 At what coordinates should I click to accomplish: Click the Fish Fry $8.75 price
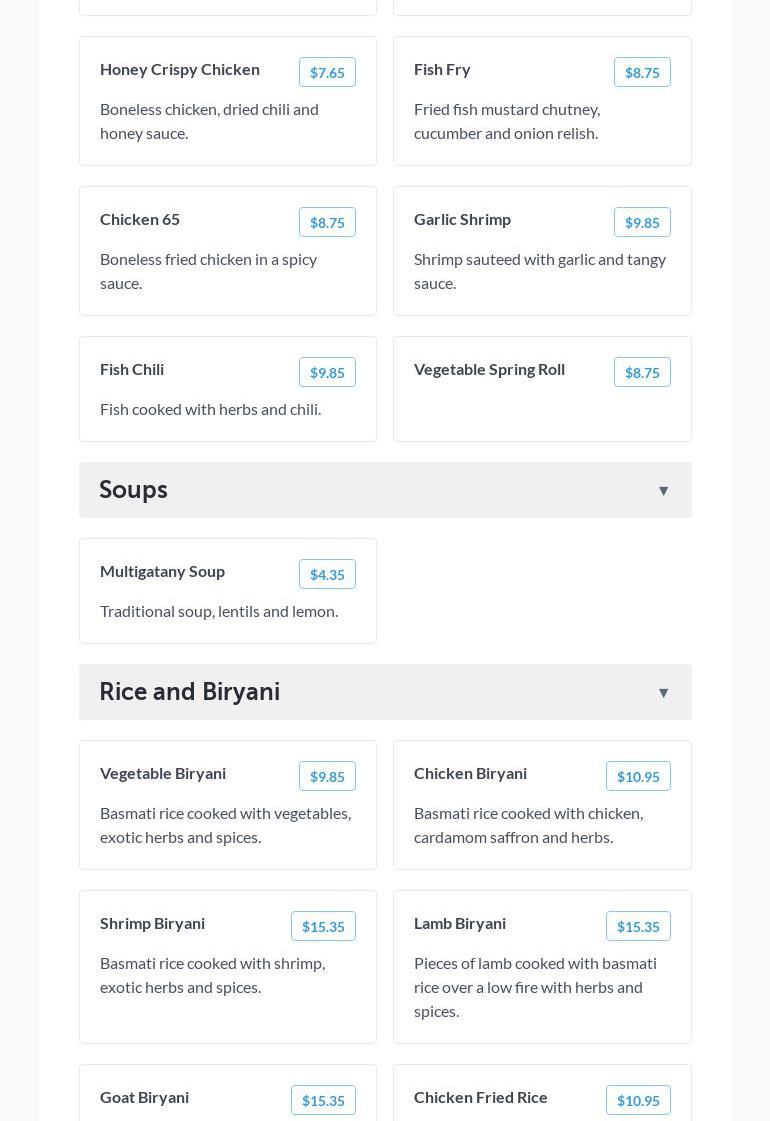pos(642,73)
